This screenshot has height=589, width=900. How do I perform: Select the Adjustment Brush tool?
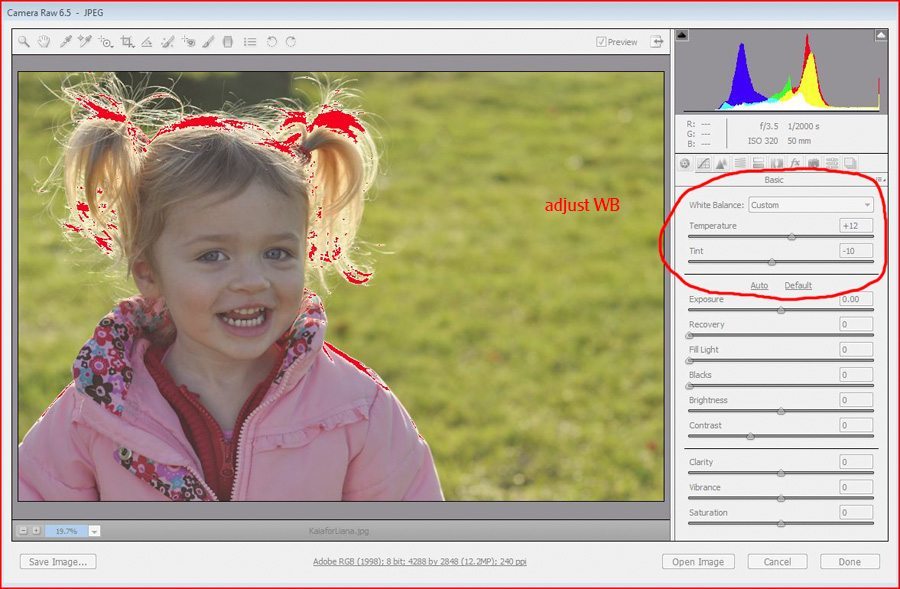[x=208, y=42]
